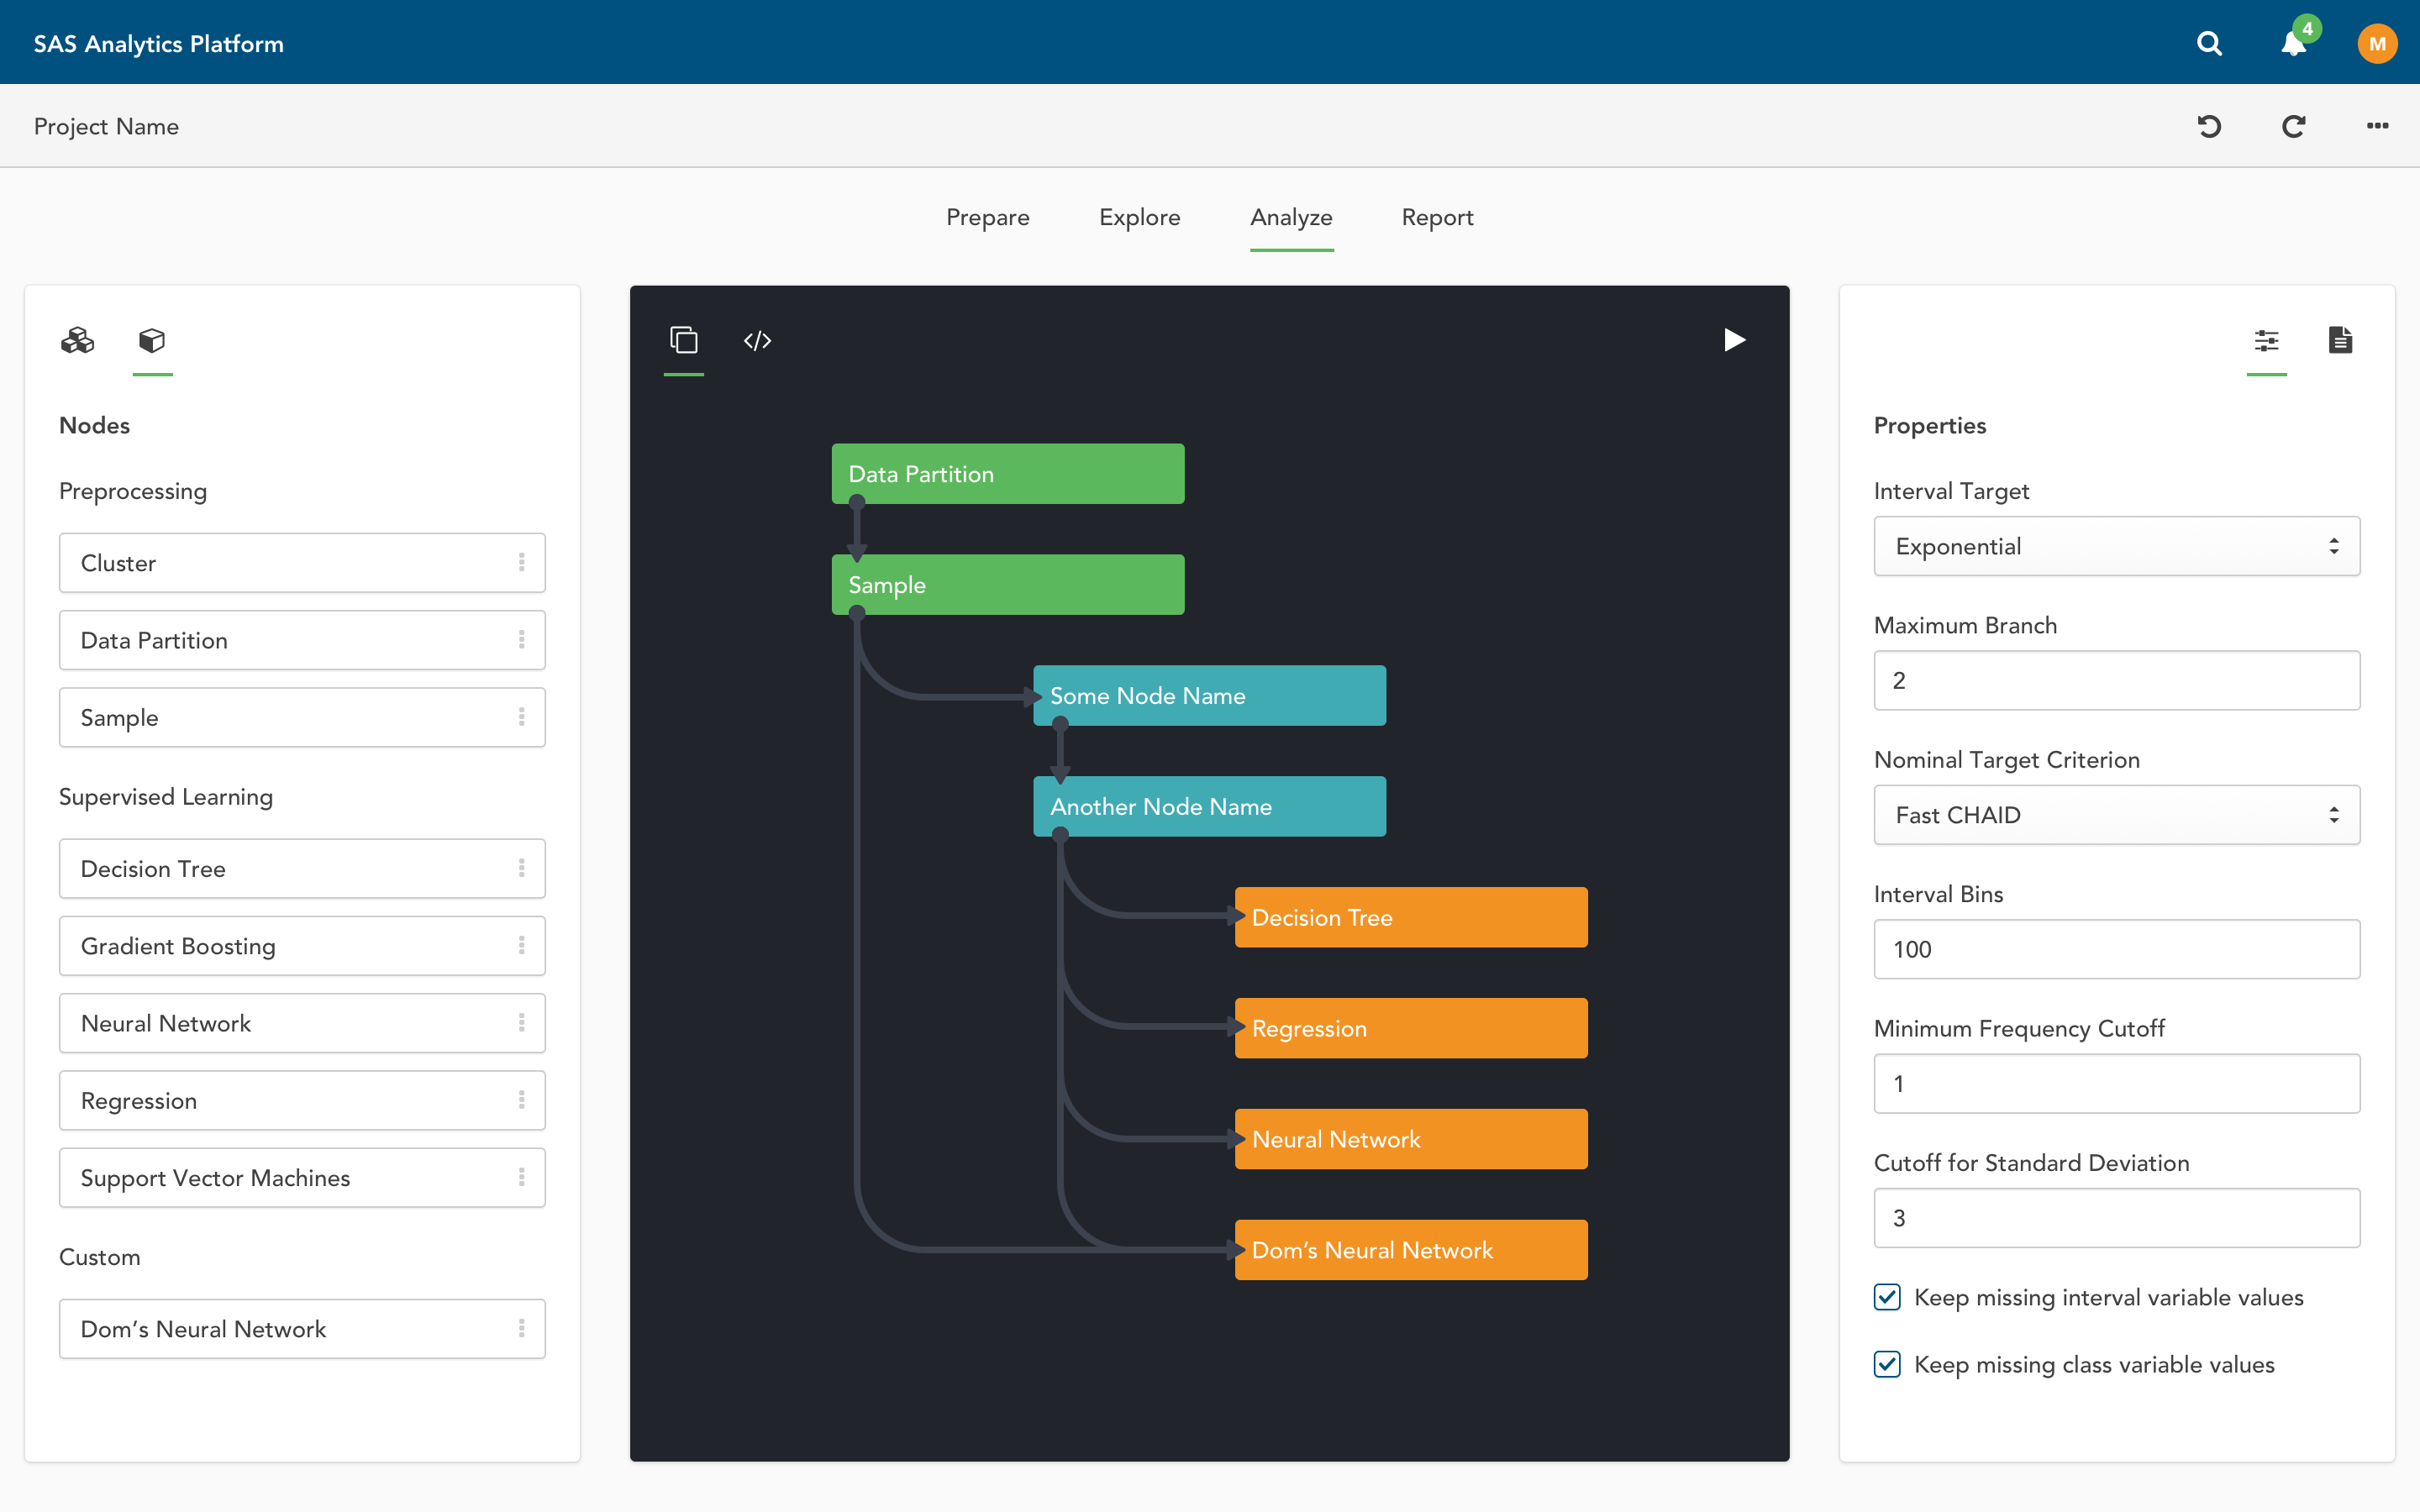
Task: Switch to the Prepare tab
Action: (987, 218)
